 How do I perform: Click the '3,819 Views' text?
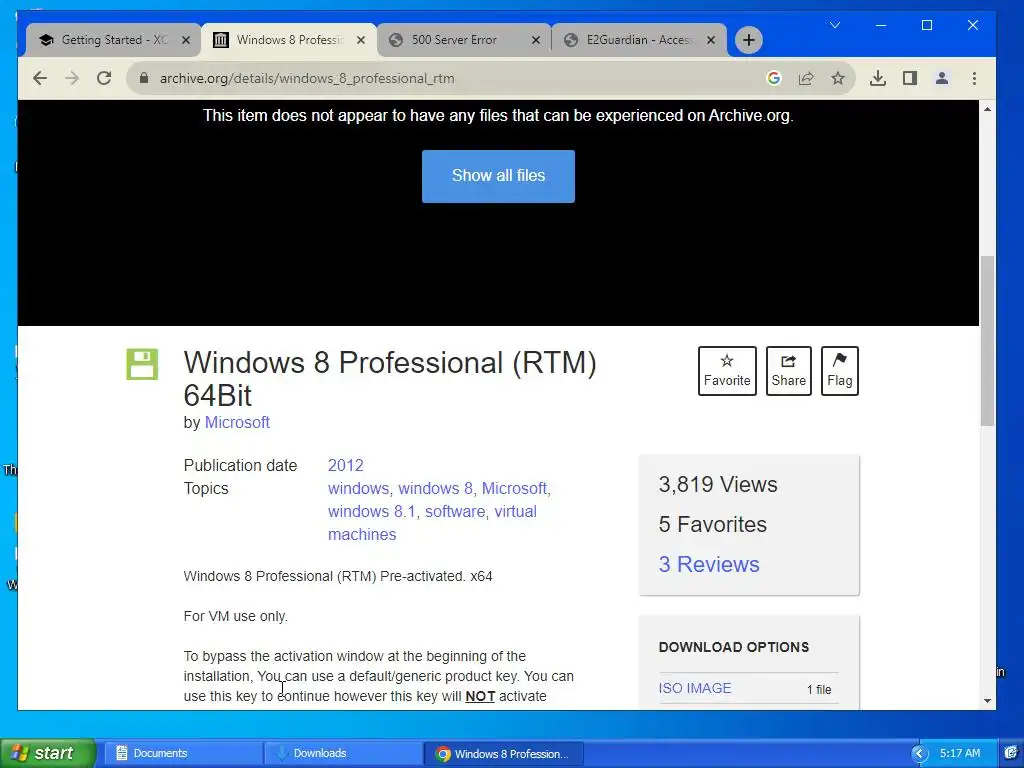coord(718,485)
